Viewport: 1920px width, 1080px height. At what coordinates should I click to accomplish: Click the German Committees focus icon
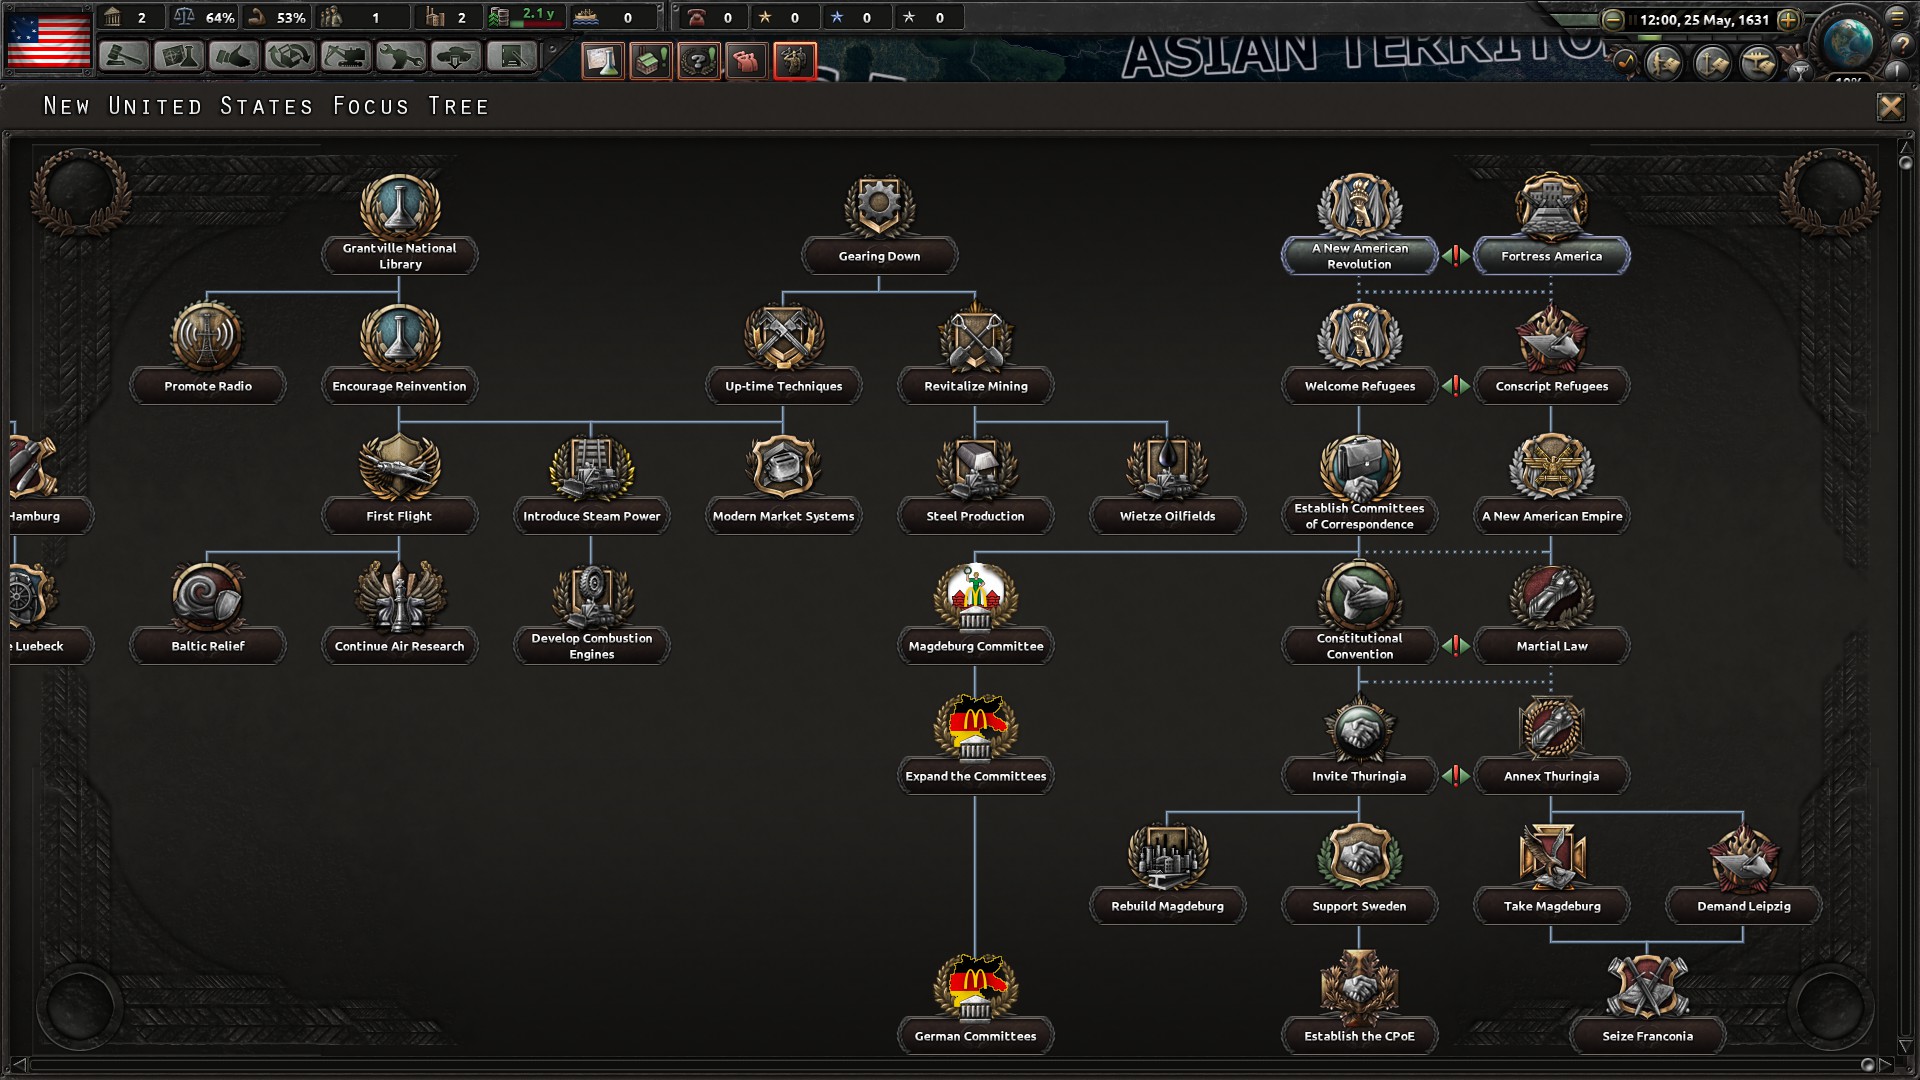[976, 987]
